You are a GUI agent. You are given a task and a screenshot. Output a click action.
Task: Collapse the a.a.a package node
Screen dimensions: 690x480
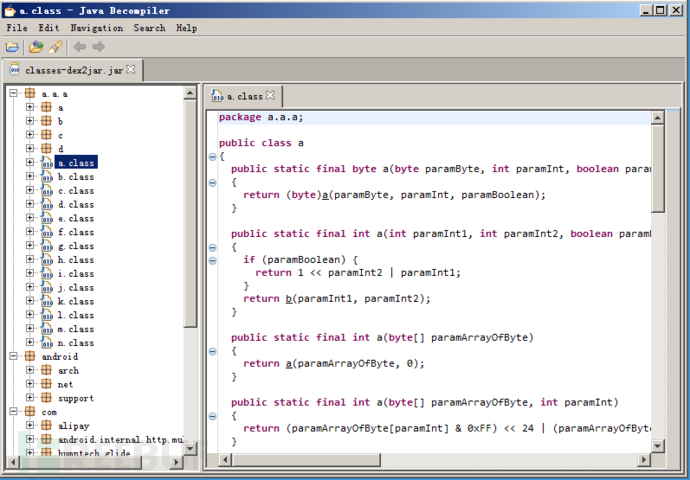point(13,93)
